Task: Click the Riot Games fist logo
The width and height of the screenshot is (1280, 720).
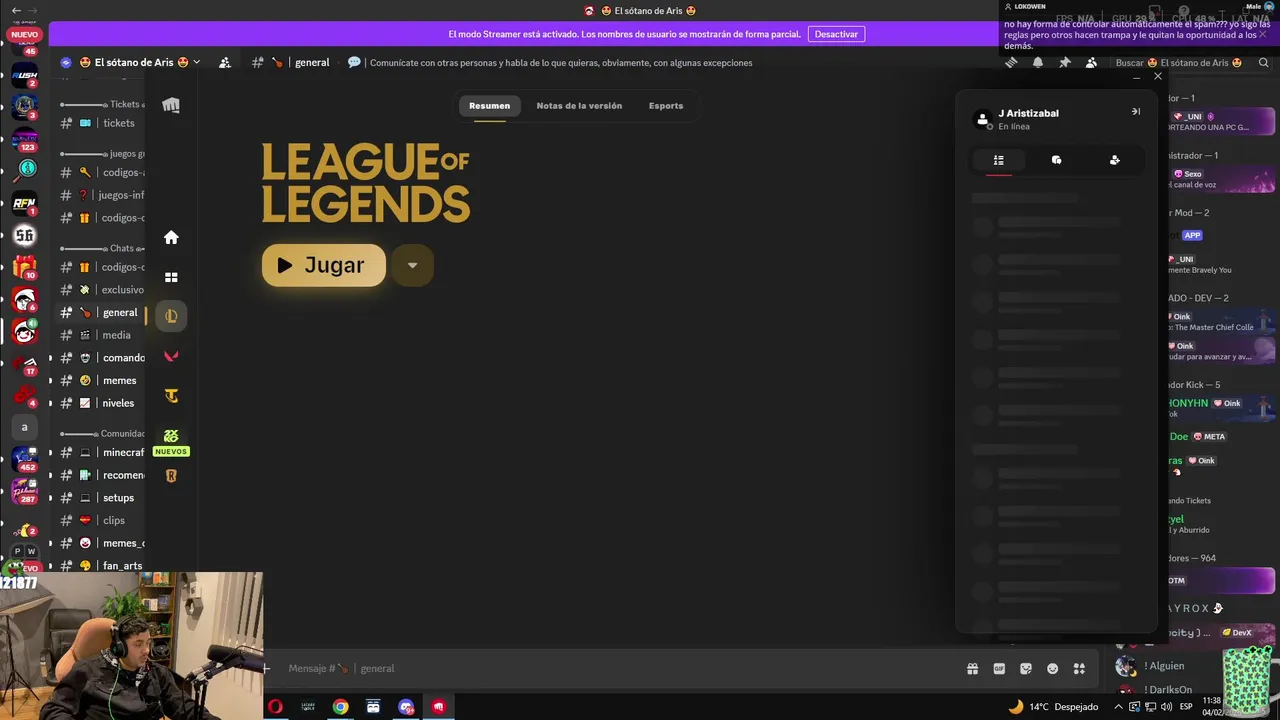Action: pyautogui.click(x=171, y=105)
